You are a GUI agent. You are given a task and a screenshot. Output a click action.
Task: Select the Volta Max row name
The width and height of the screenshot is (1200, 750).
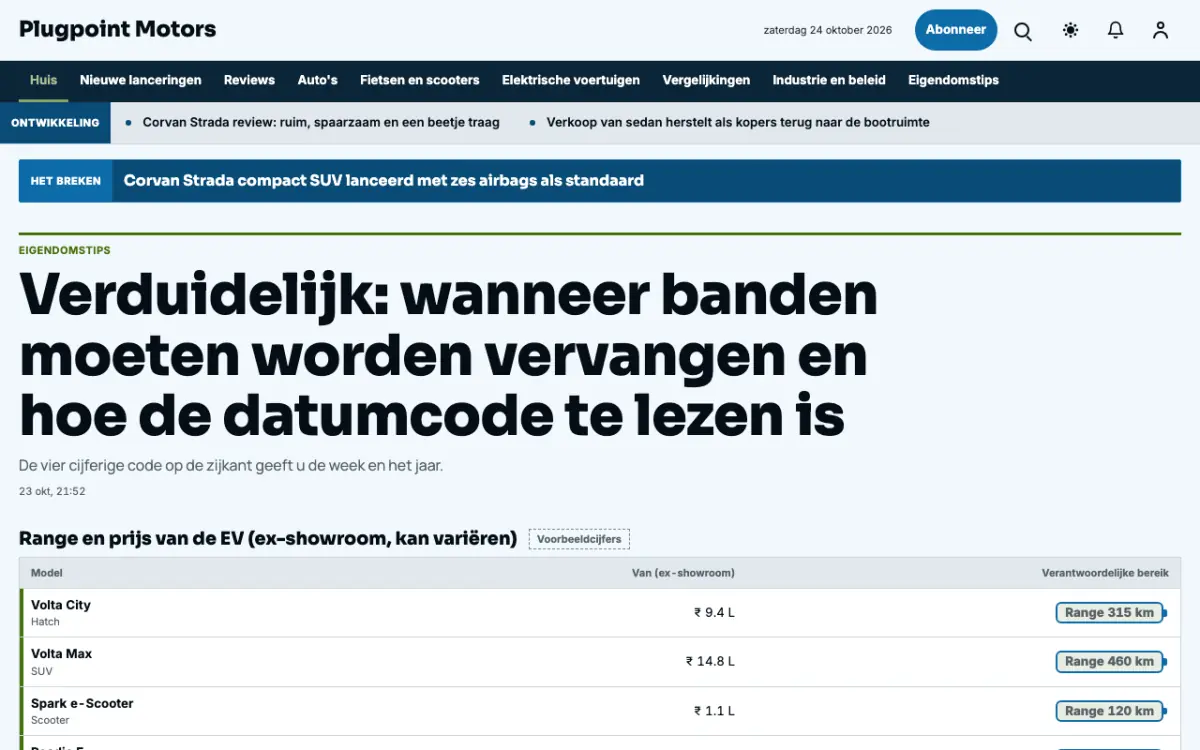pos(61,654)
